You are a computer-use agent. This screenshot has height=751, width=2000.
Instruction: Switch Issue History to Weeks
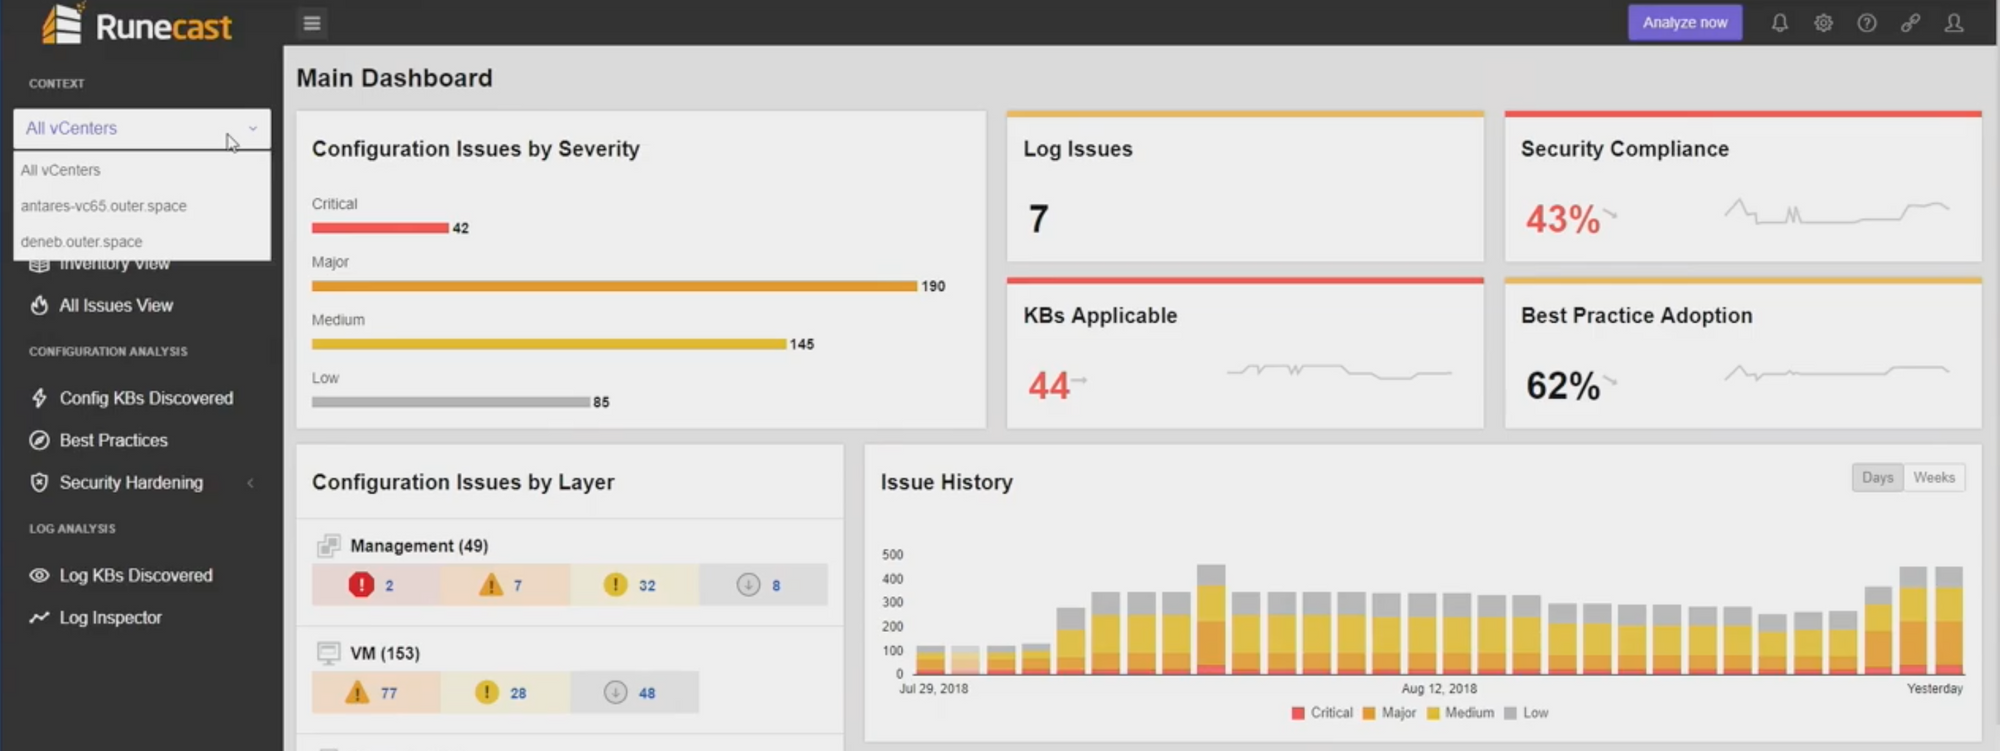click(1934, 477)
